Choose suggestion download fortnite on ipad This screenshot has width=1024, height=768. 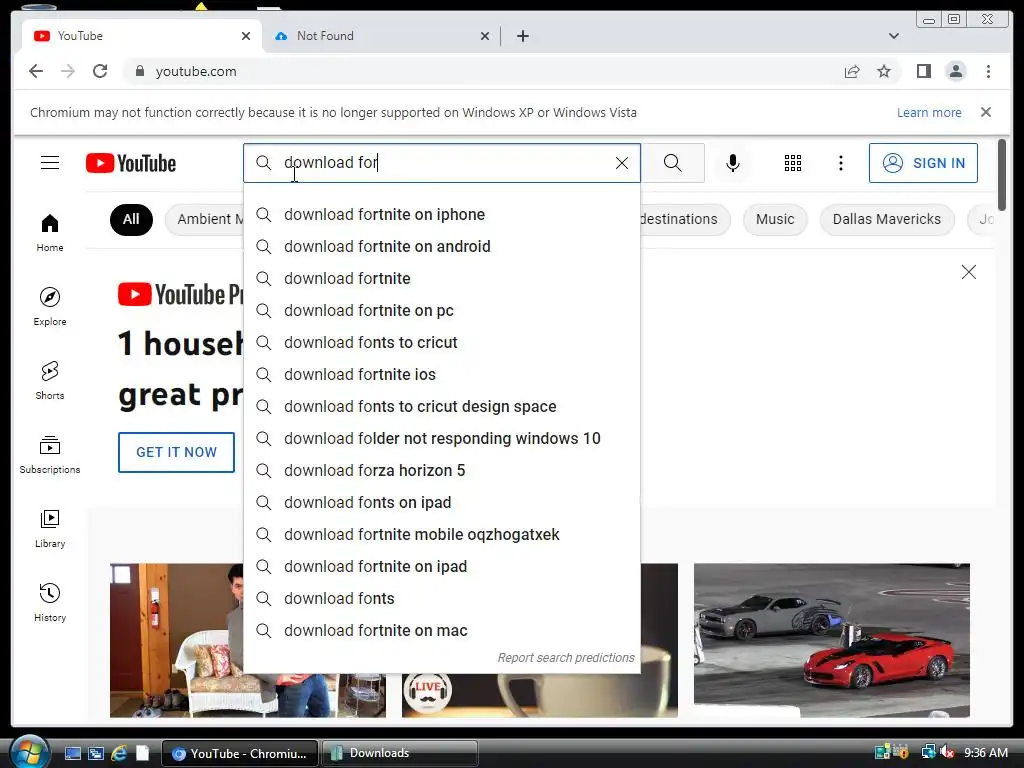pyautogui.click(x=442, y=566)
